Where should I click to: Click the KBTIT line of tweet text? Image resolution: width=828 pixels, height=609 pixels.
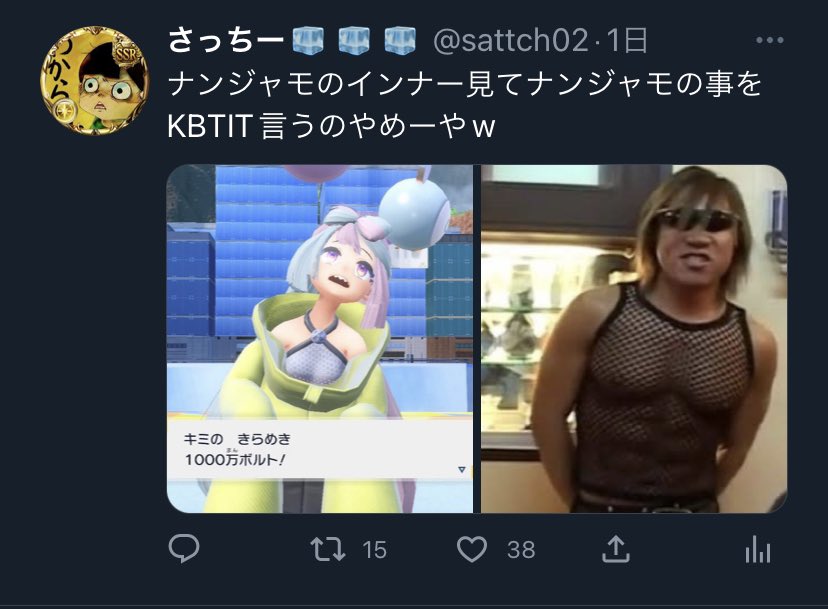331,126
